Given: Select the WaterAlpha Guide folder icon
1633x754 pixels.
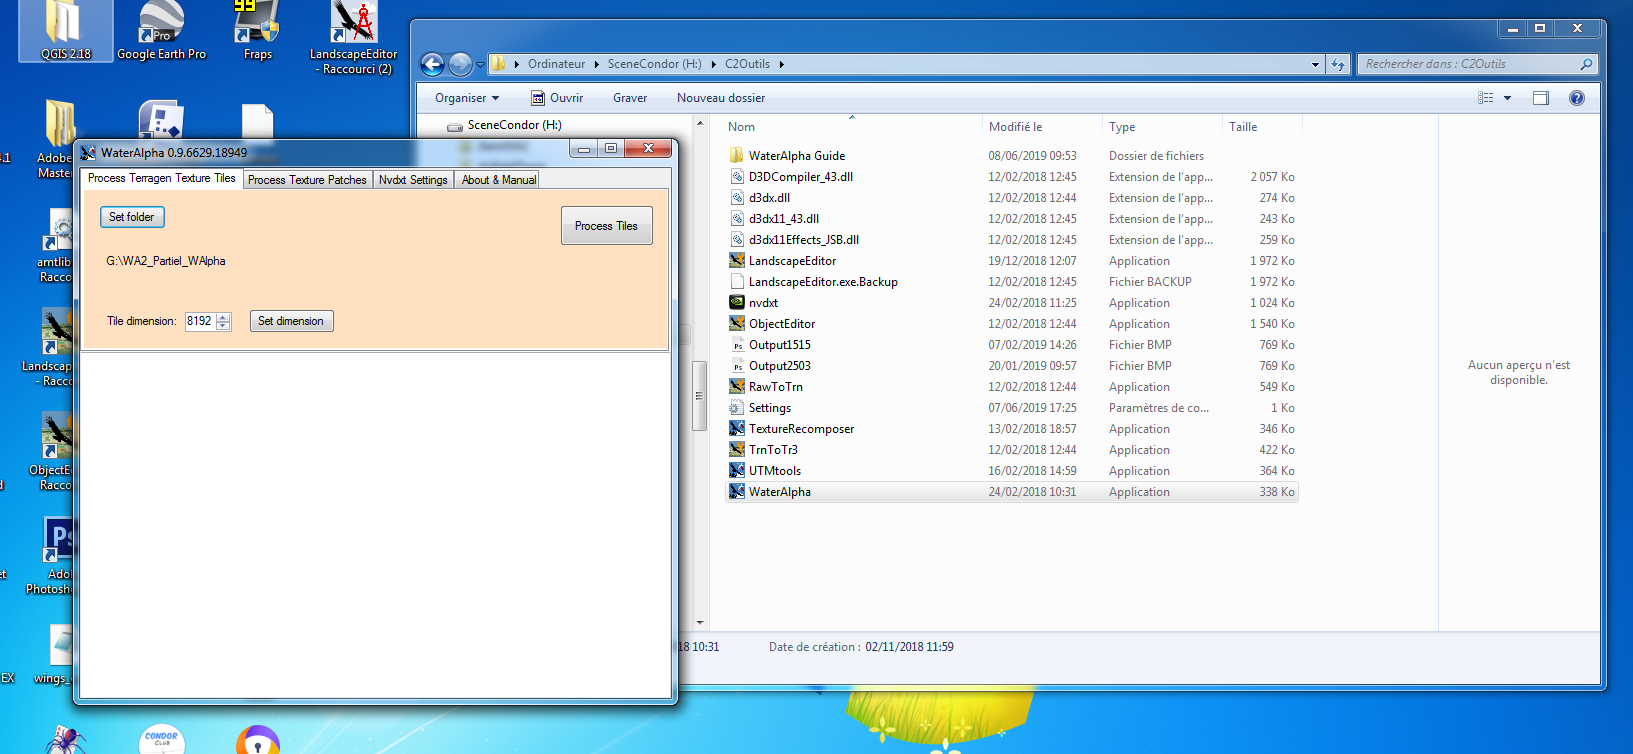Looking at the screenshot, I should pos(737,156).
